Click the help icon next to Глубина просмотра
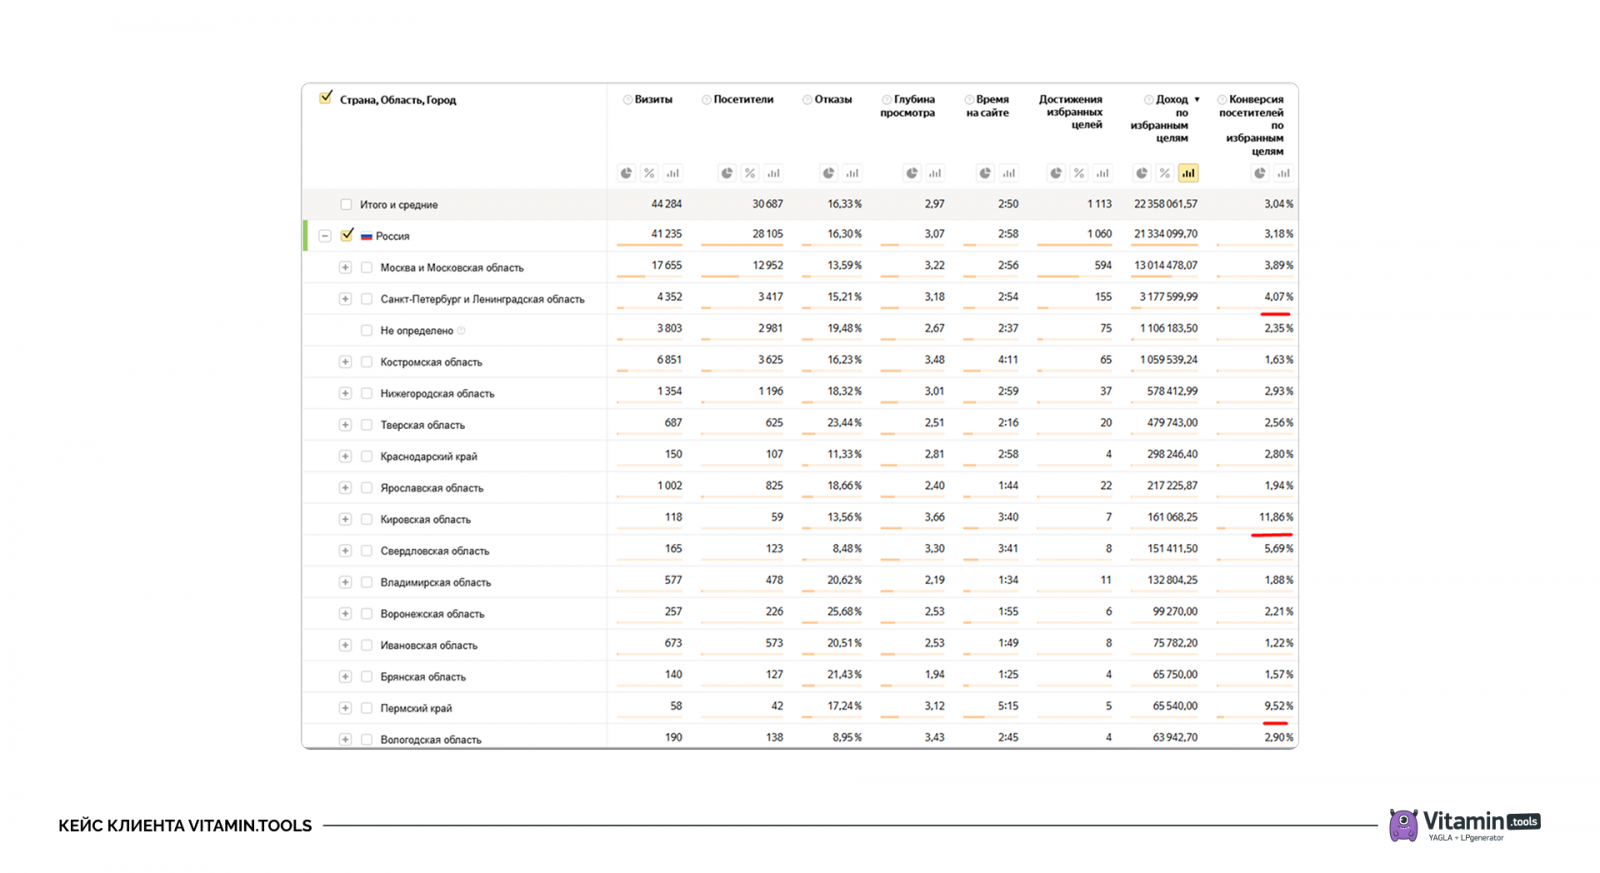This screenshot has width=1600, height=873. 886,100
